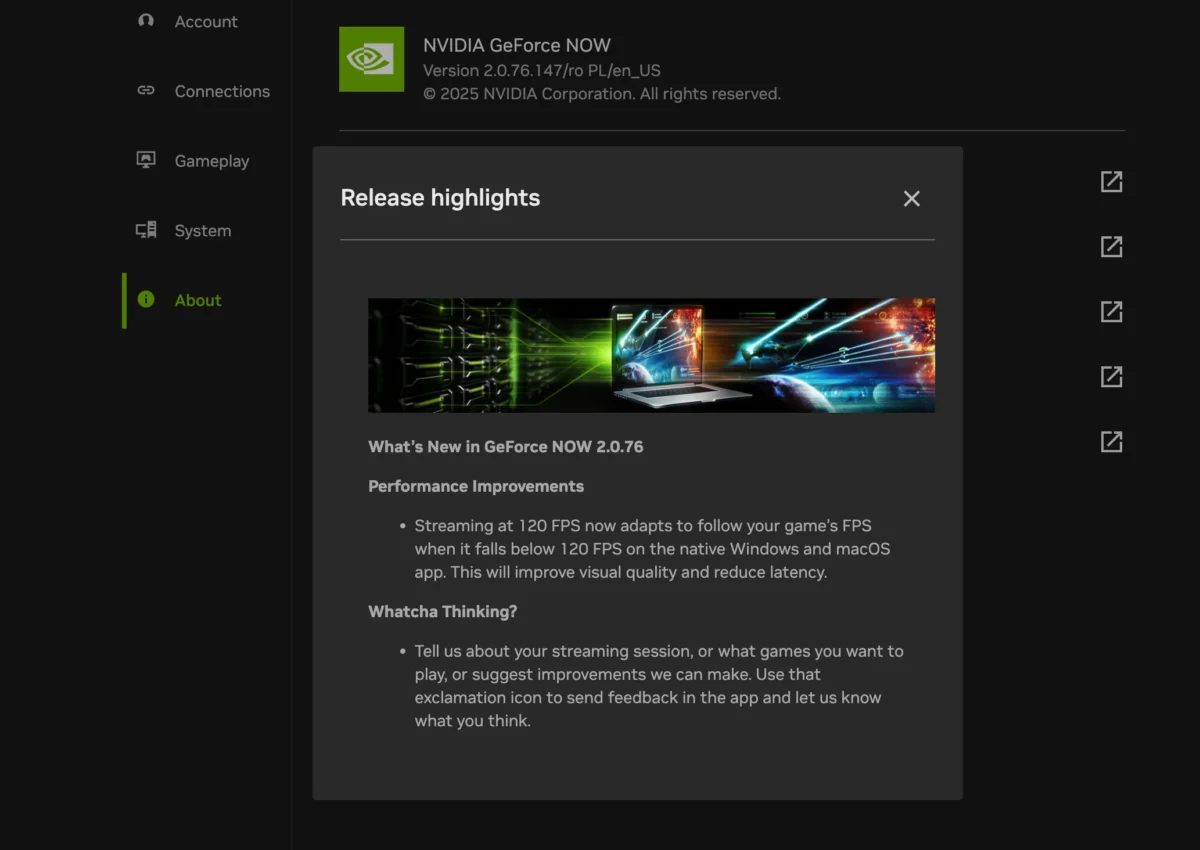Click the "What's New in GeForce NOW 2.0.76" heading

click(506, 447)
